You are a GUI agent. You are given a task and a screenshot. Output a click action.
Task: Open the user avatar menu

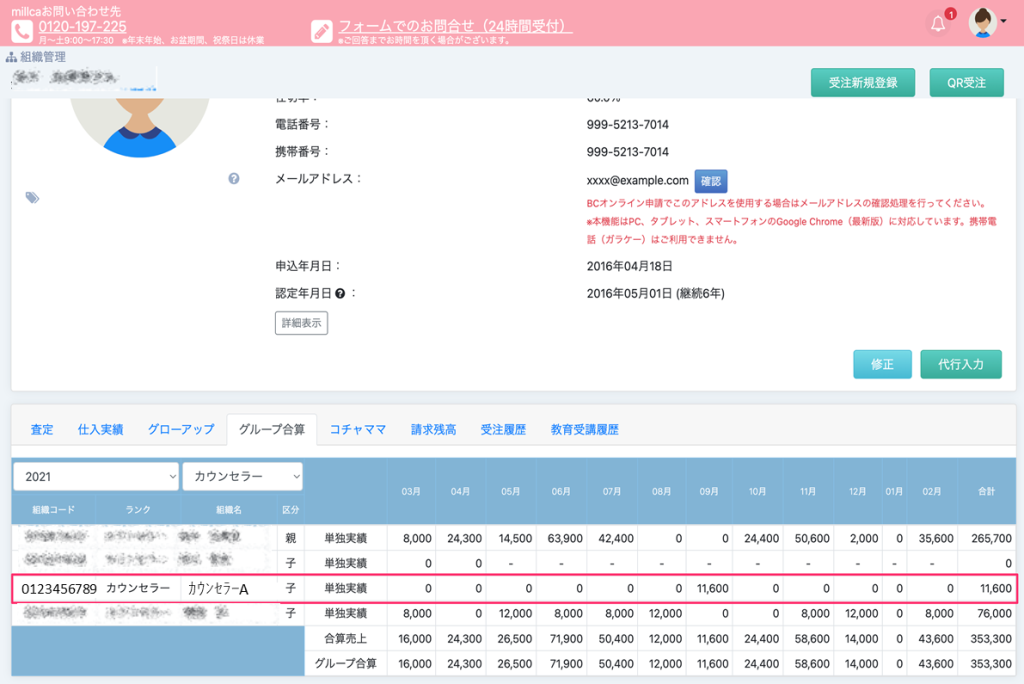coord(985,23)
